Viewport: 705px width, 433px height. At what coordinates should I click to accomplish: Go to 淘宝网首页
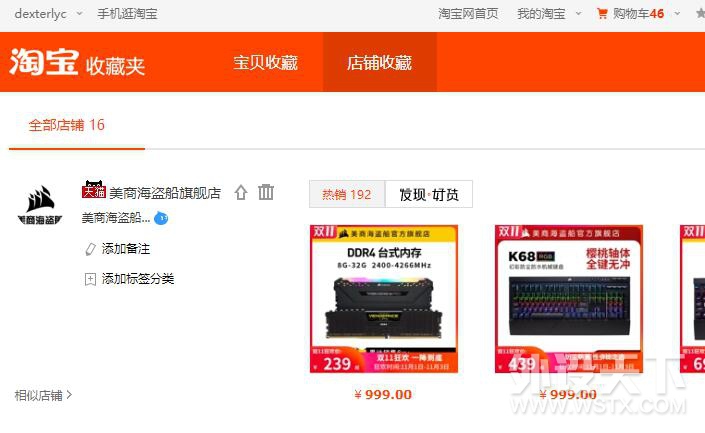click(468, 14)
